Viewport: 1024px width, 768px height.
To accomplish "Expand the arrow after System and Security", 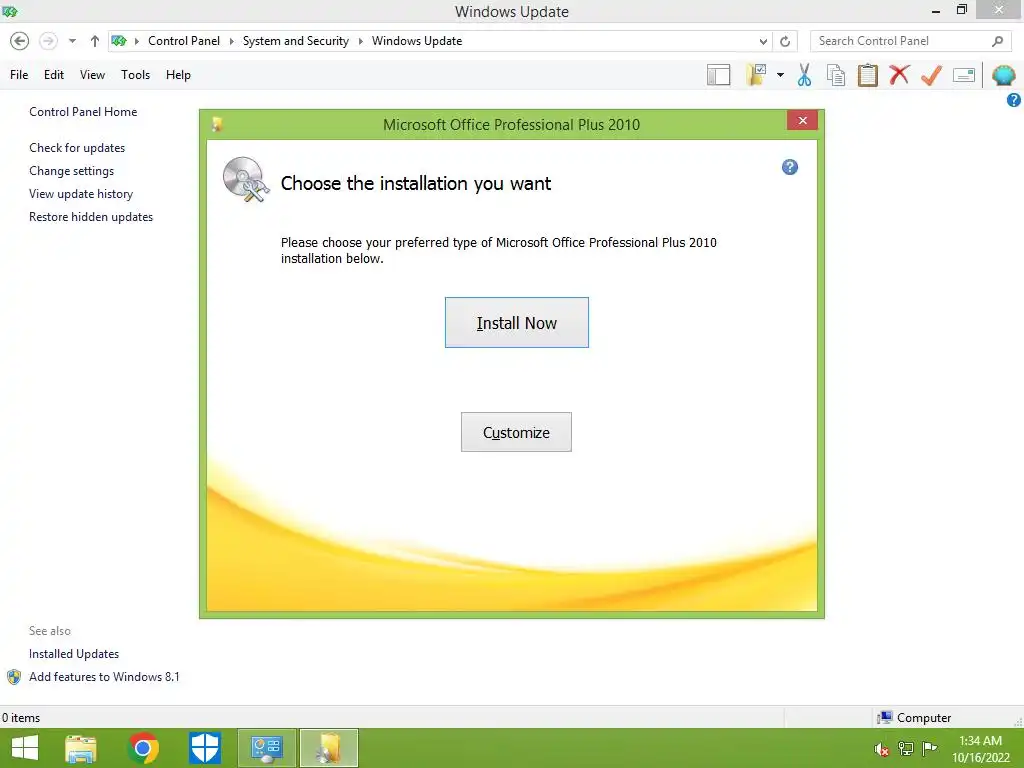I will point(360,41).
